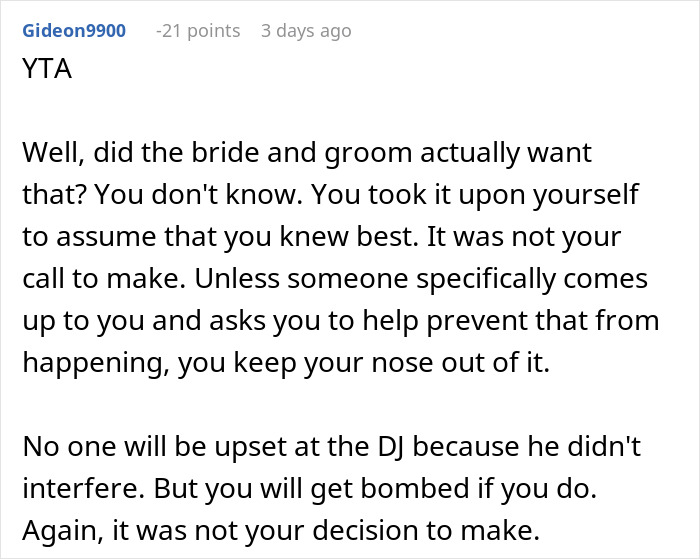
Task: Open the Gideon9900 user profile link
Action: (x=72, y=31)
